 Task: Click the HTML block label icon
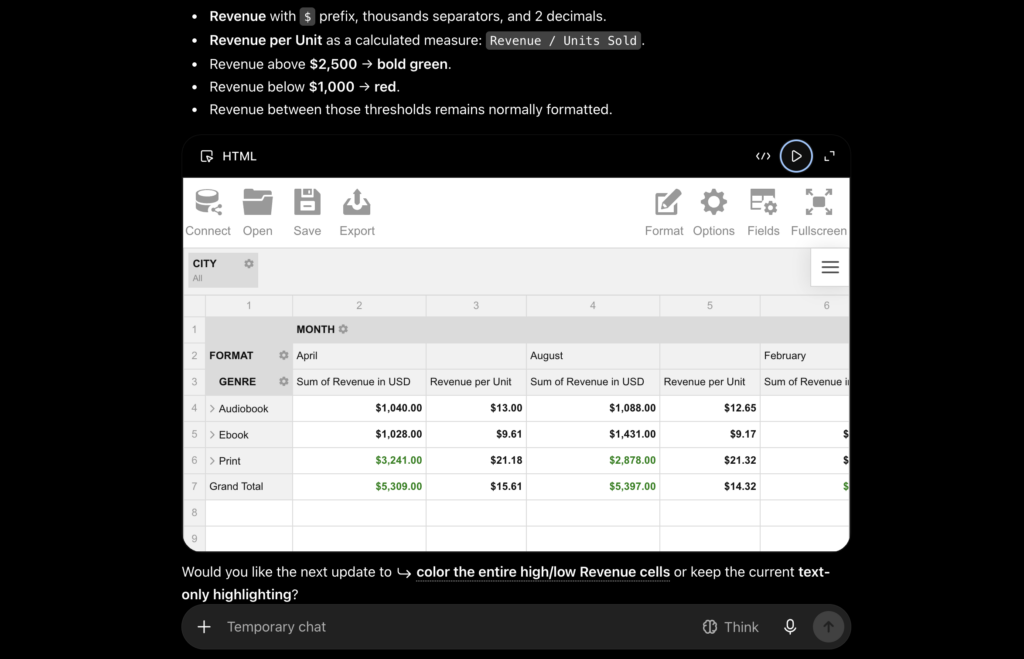(x=207, y=156)
